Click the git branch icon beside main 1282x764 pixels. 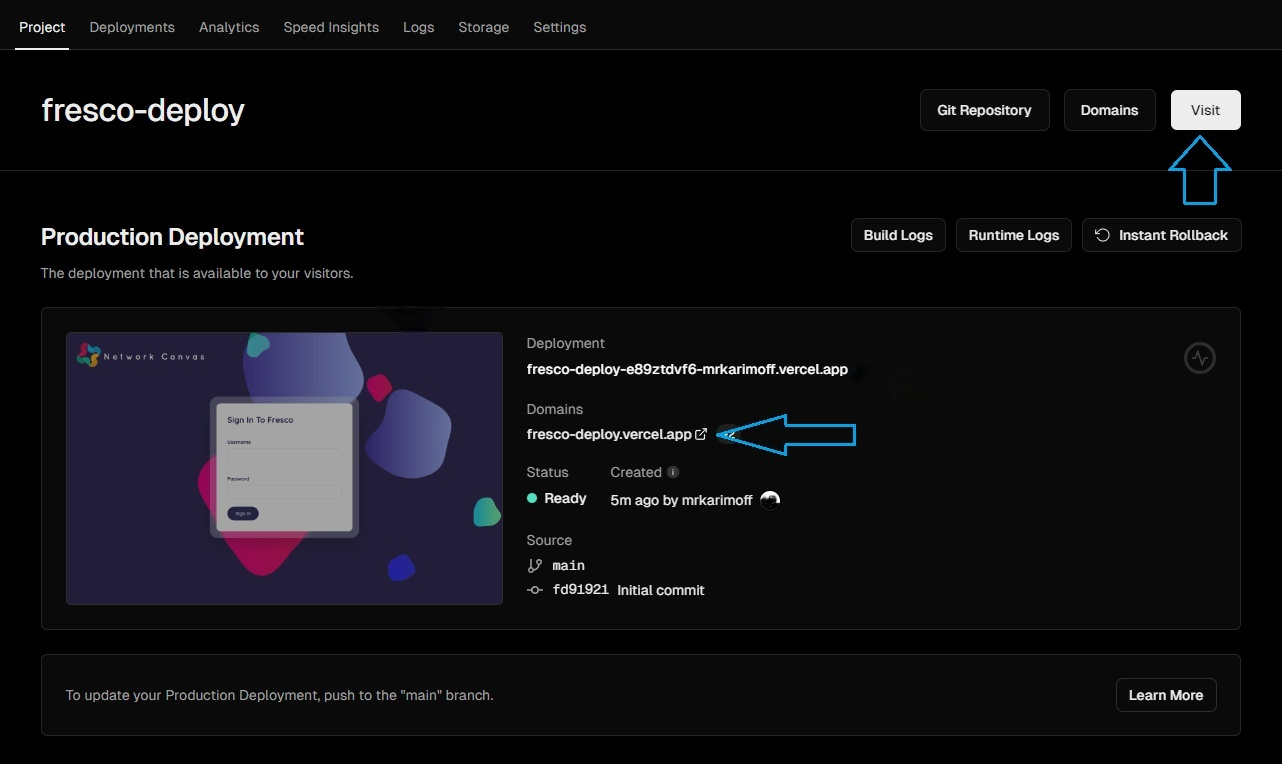coord(534,565)
